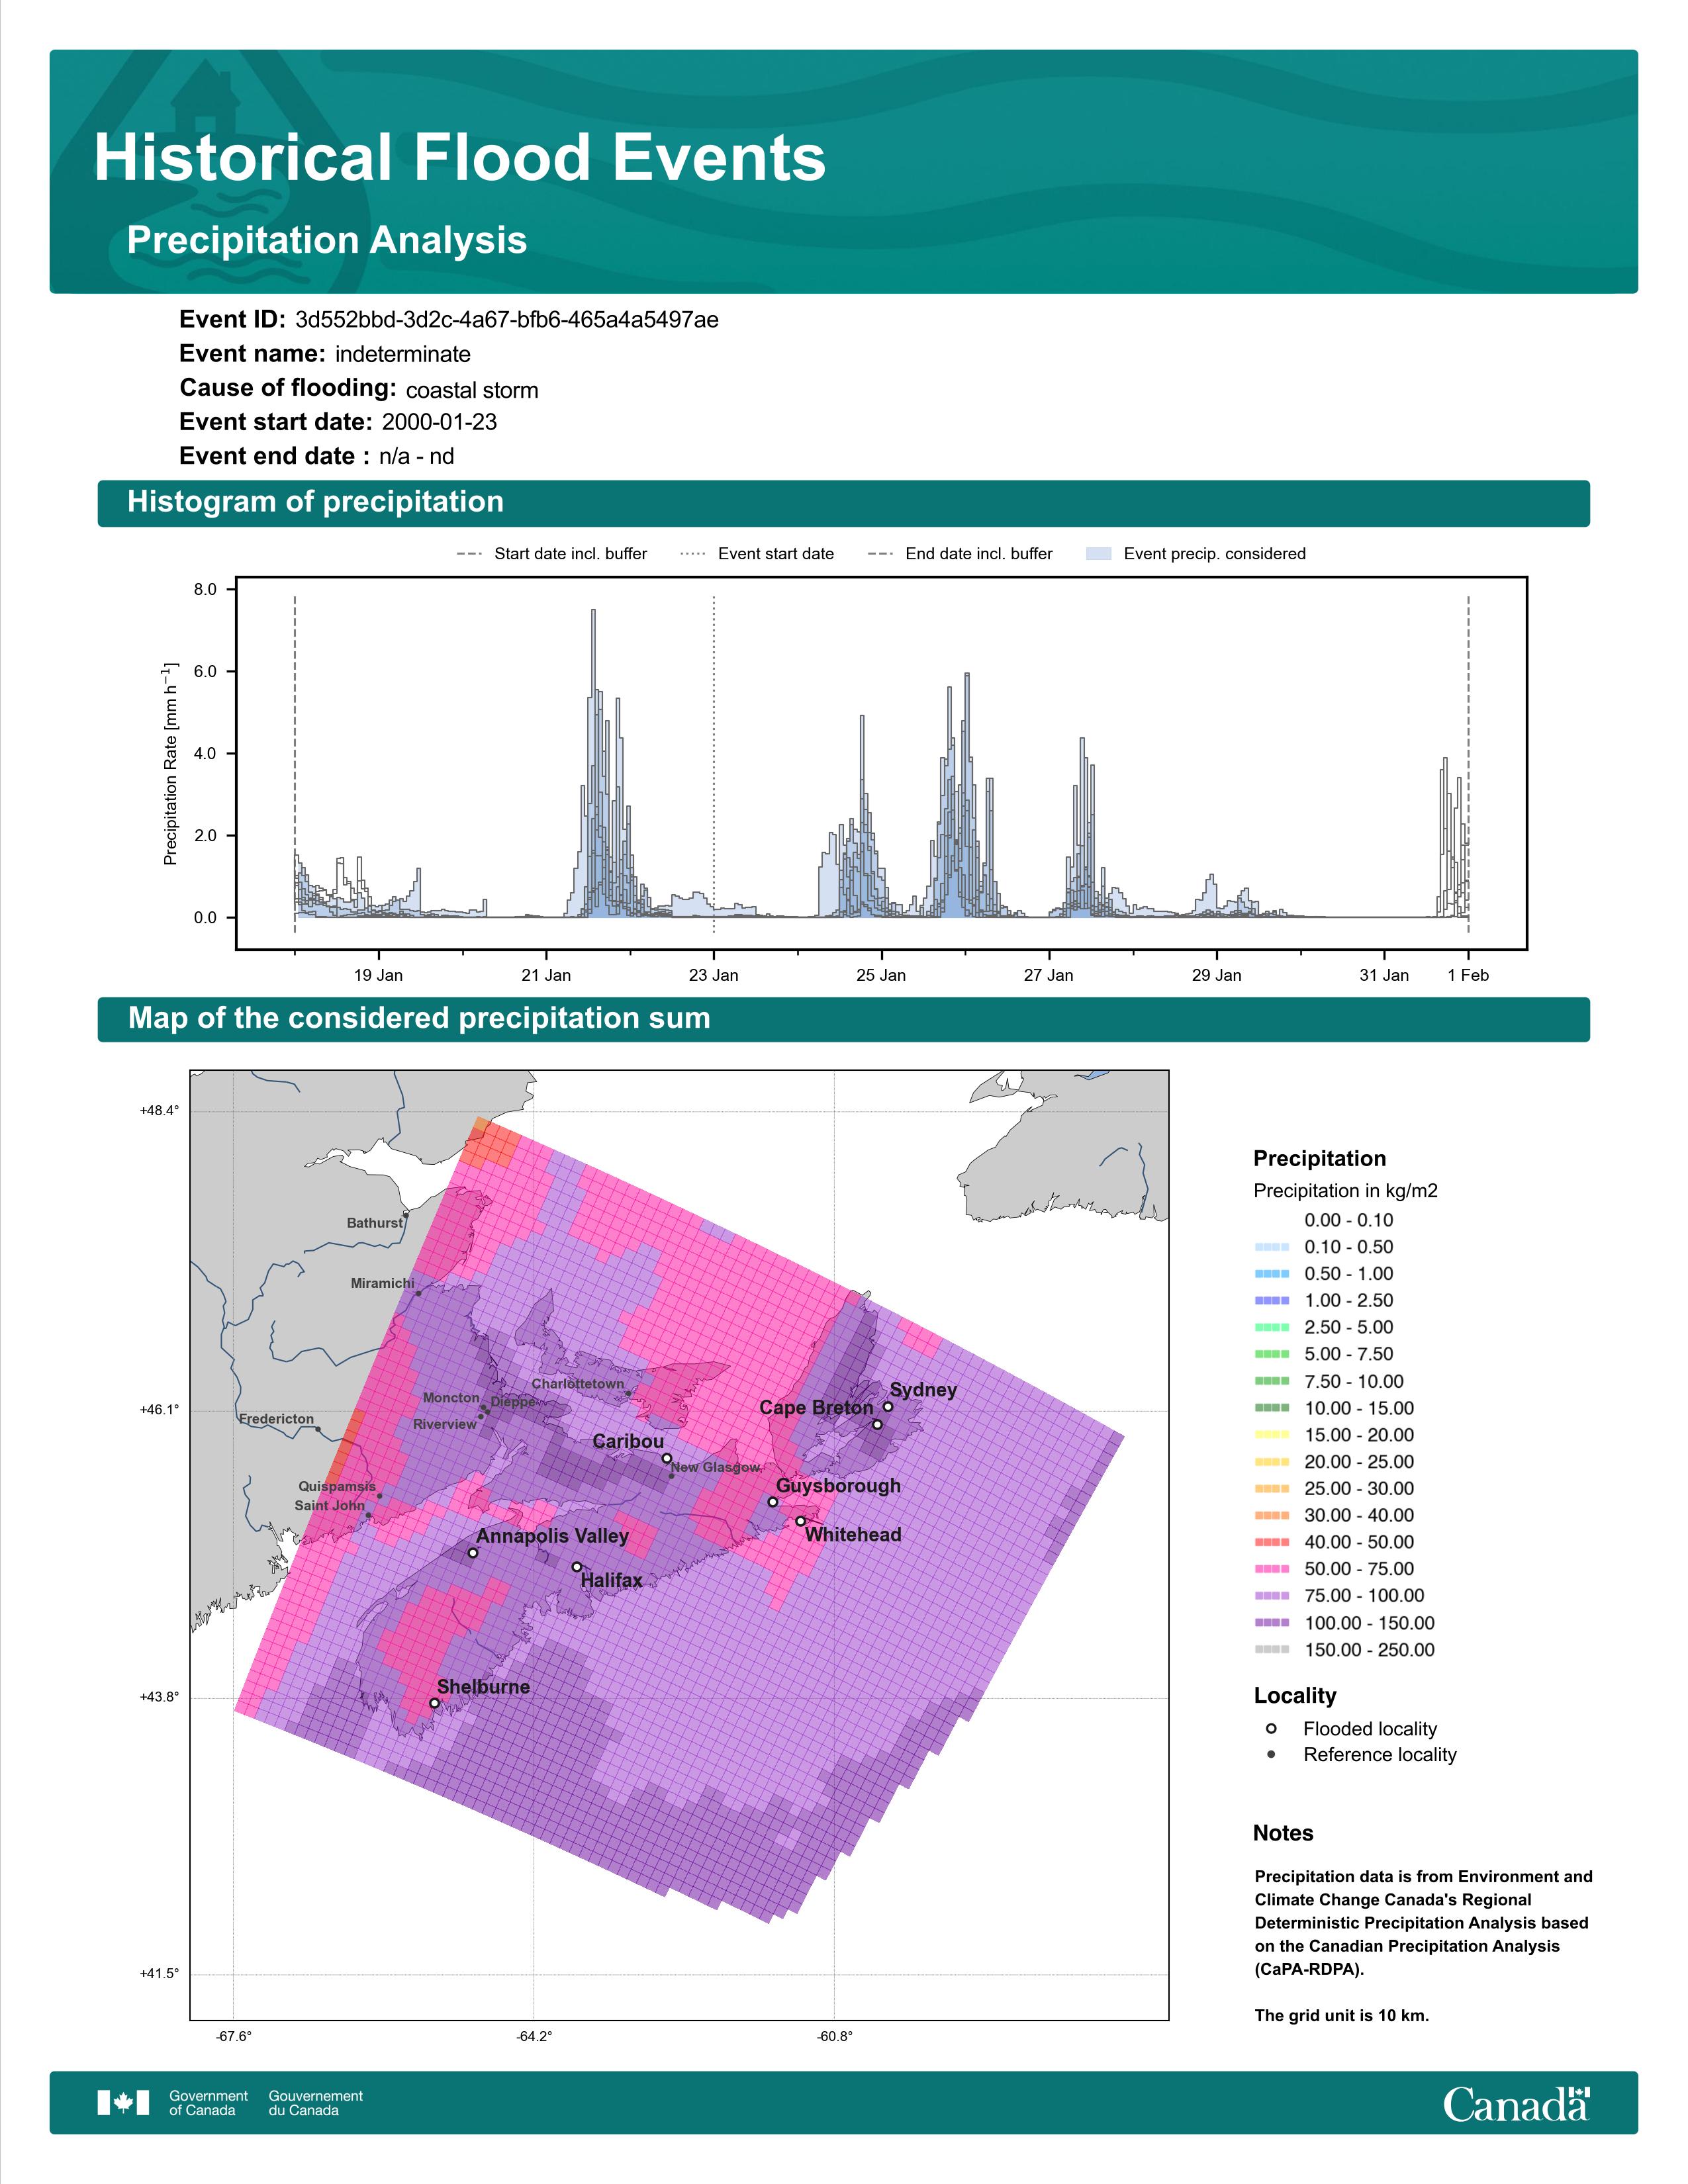Click the 'Gouvernement du Canada' footer text
Screen dimensions: 1688x2184
point(315,2103)
